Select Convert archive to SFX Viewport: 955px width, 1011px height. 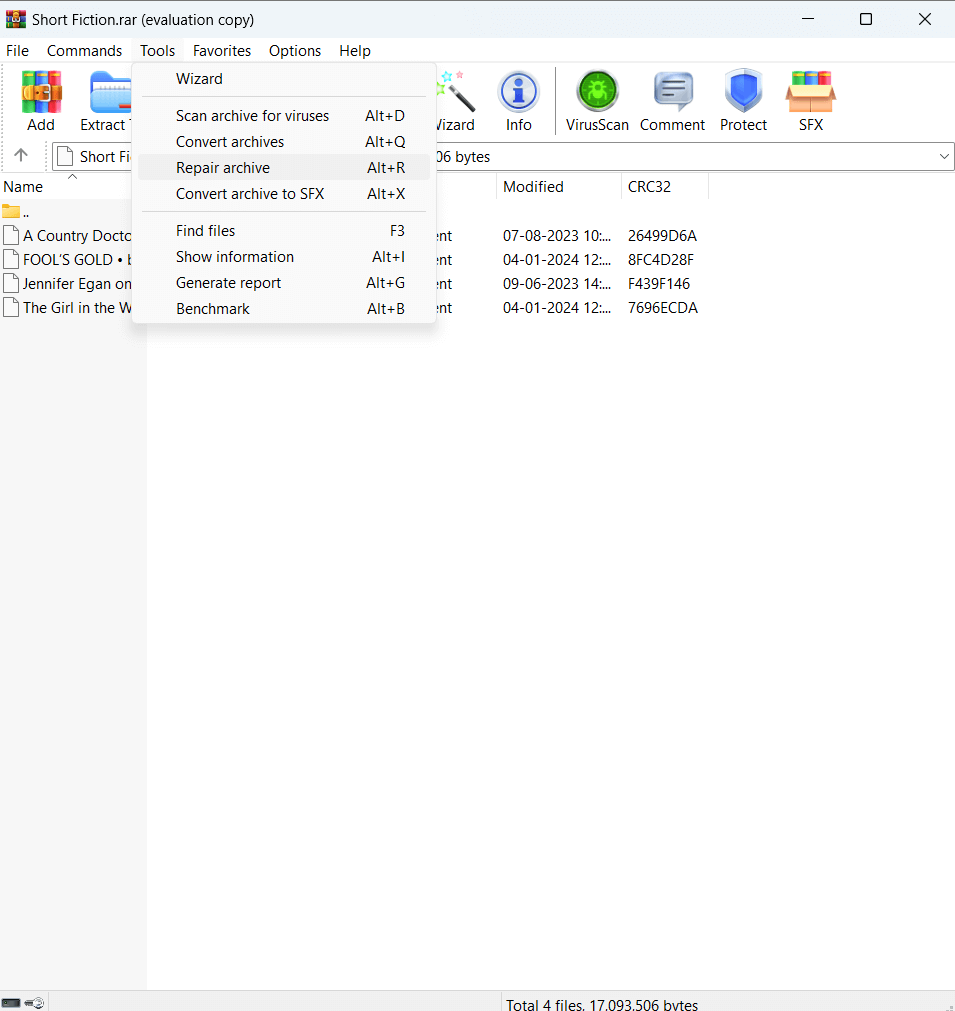tap(284, 194)
